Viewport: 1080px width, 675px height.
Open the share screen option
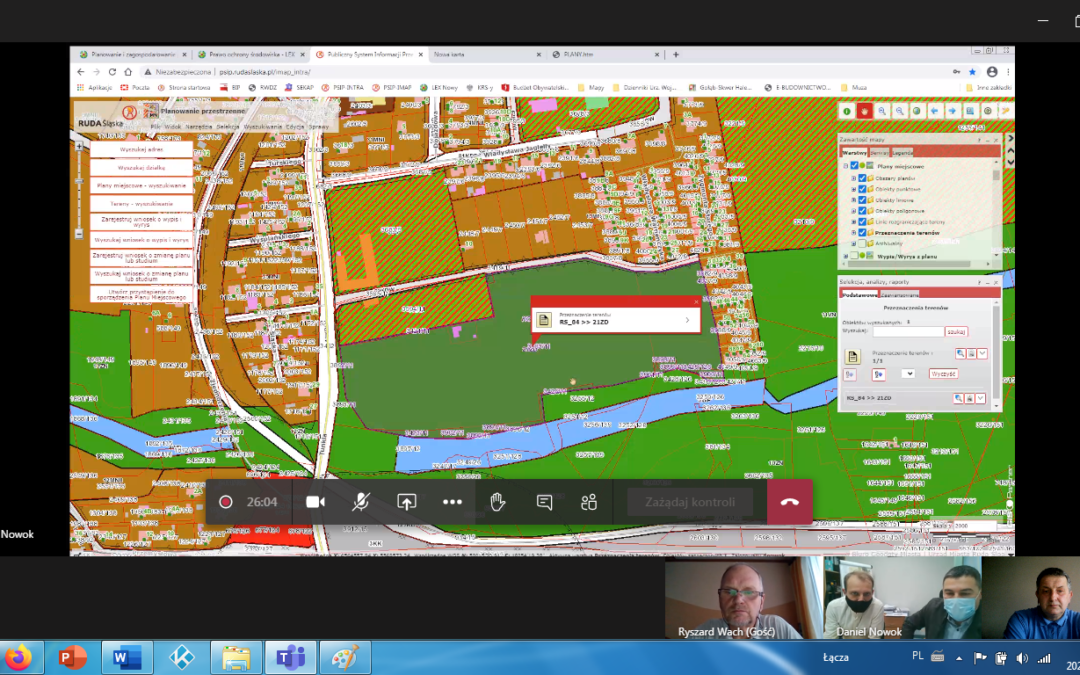(x=407, y=502)
